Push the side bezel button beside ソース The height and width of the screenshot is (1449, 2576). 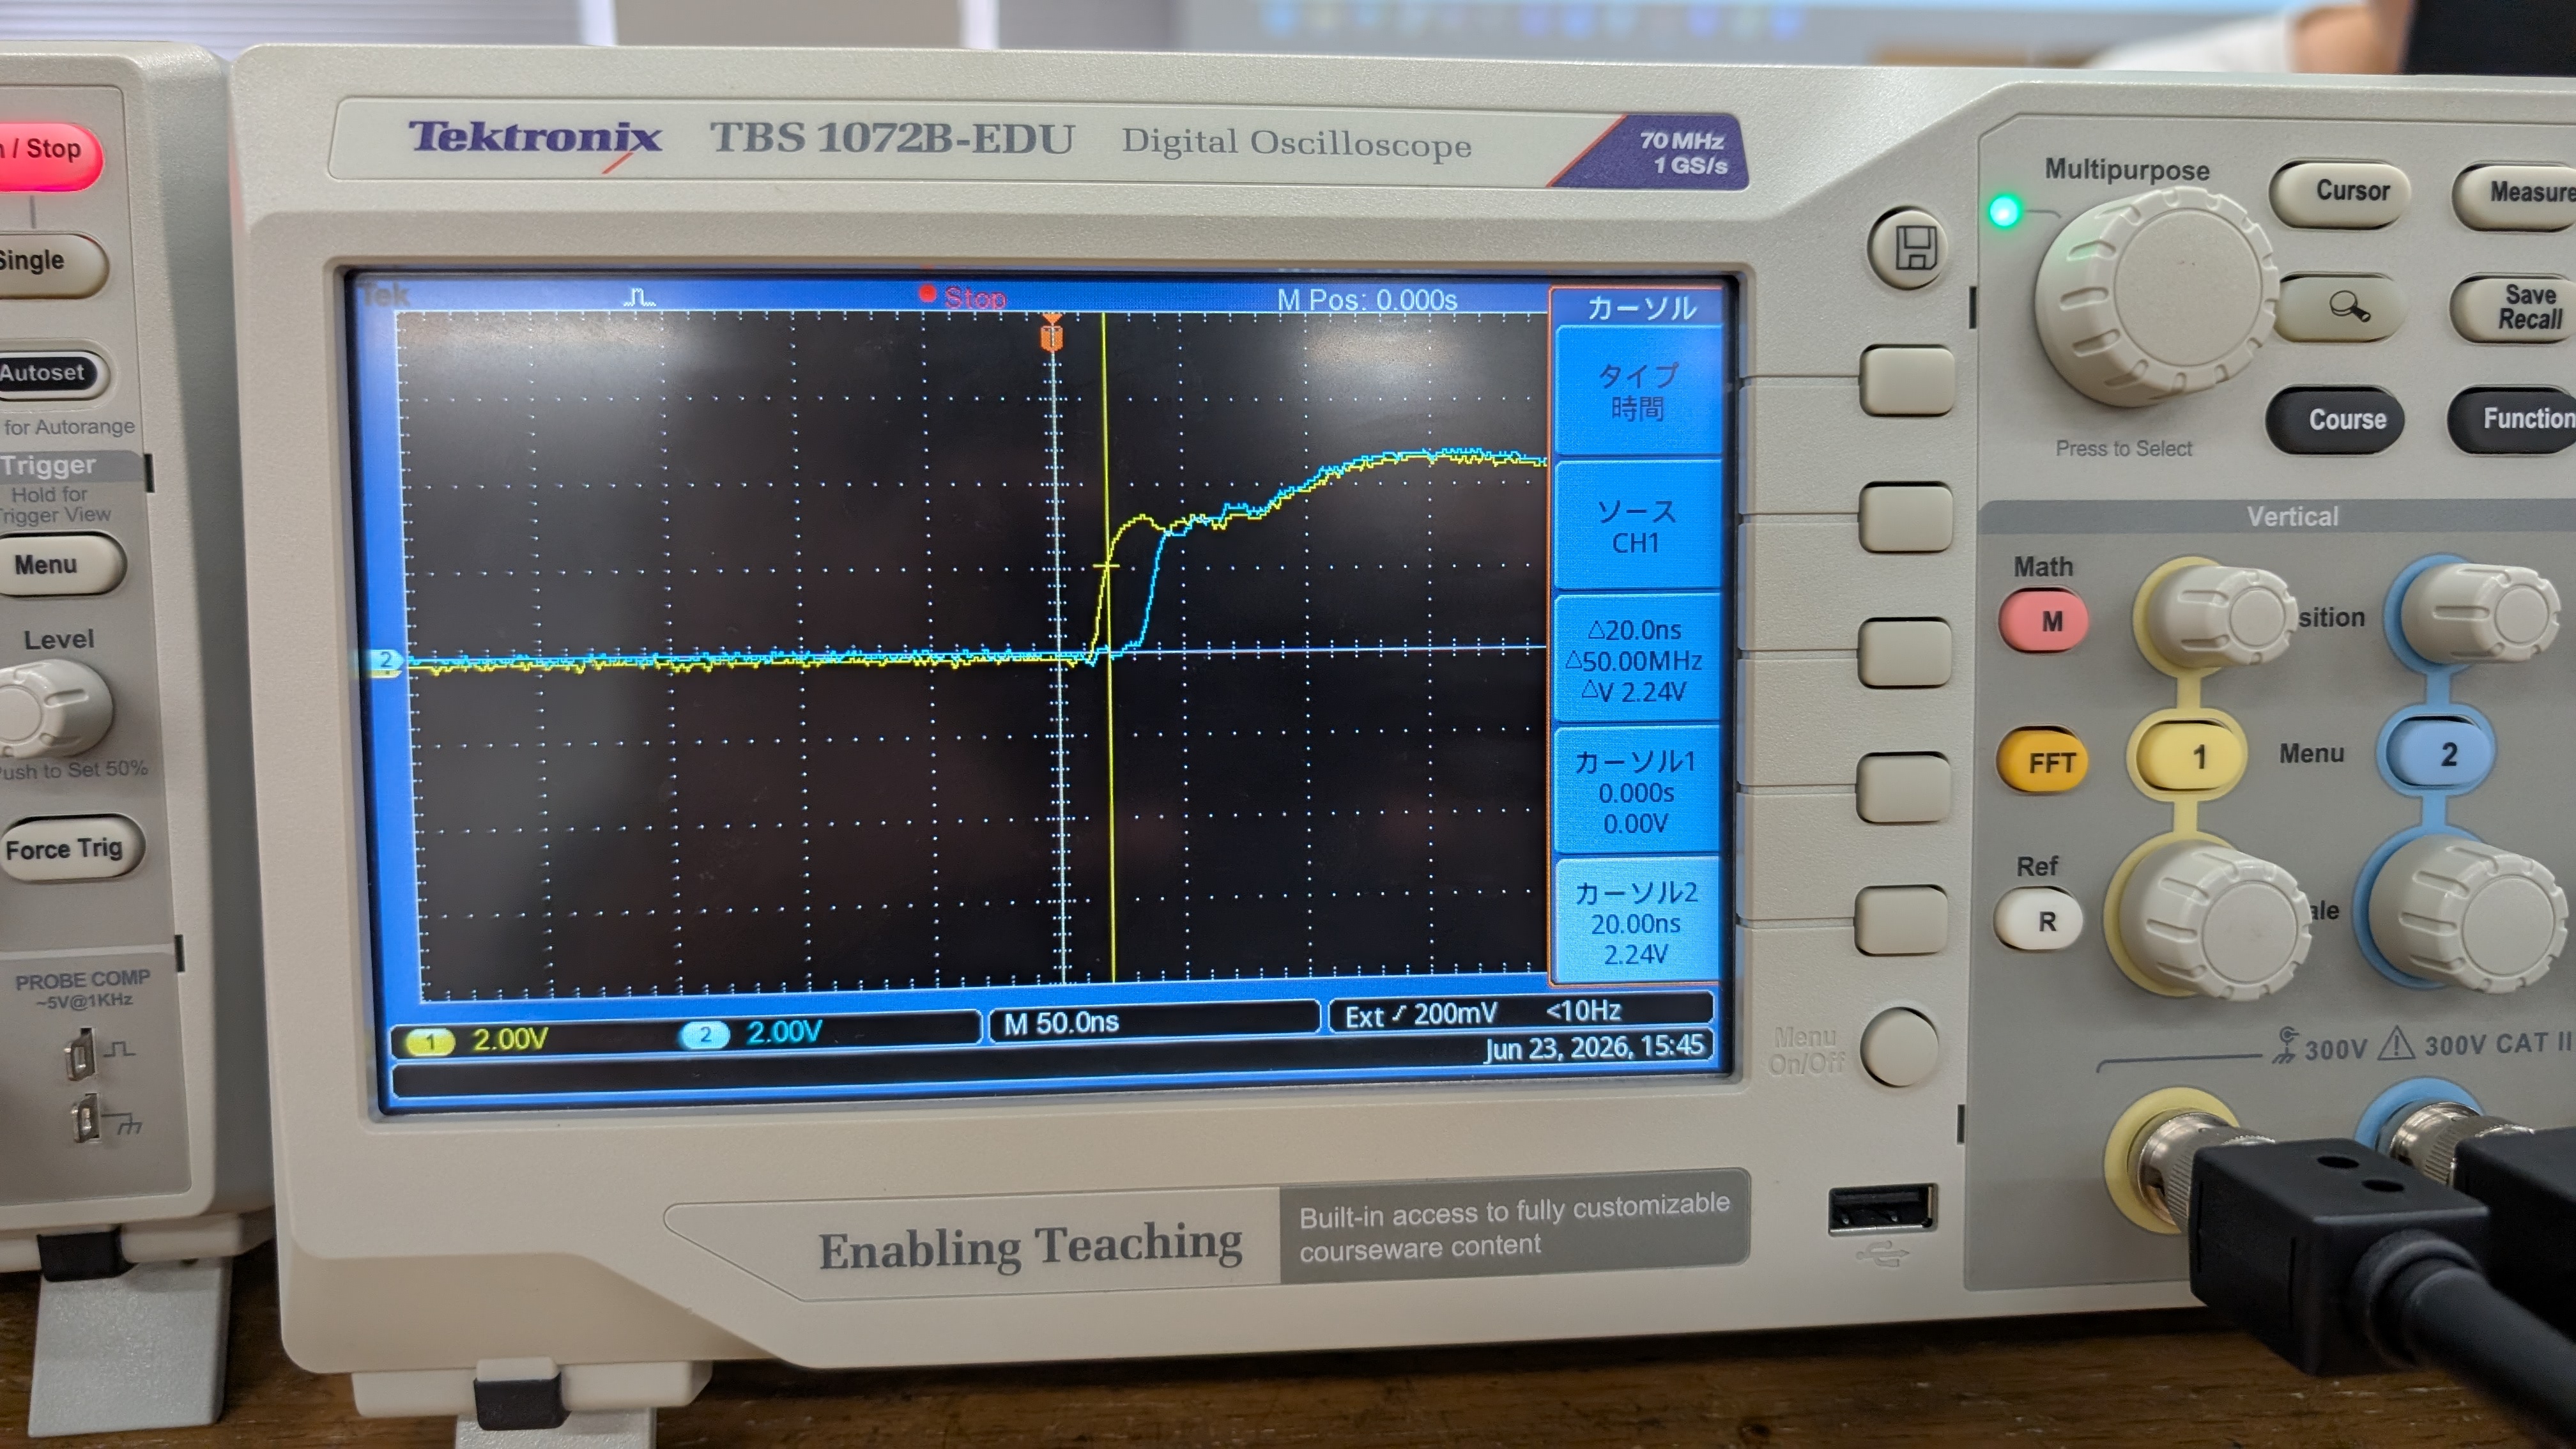[x=1906, y=518]
